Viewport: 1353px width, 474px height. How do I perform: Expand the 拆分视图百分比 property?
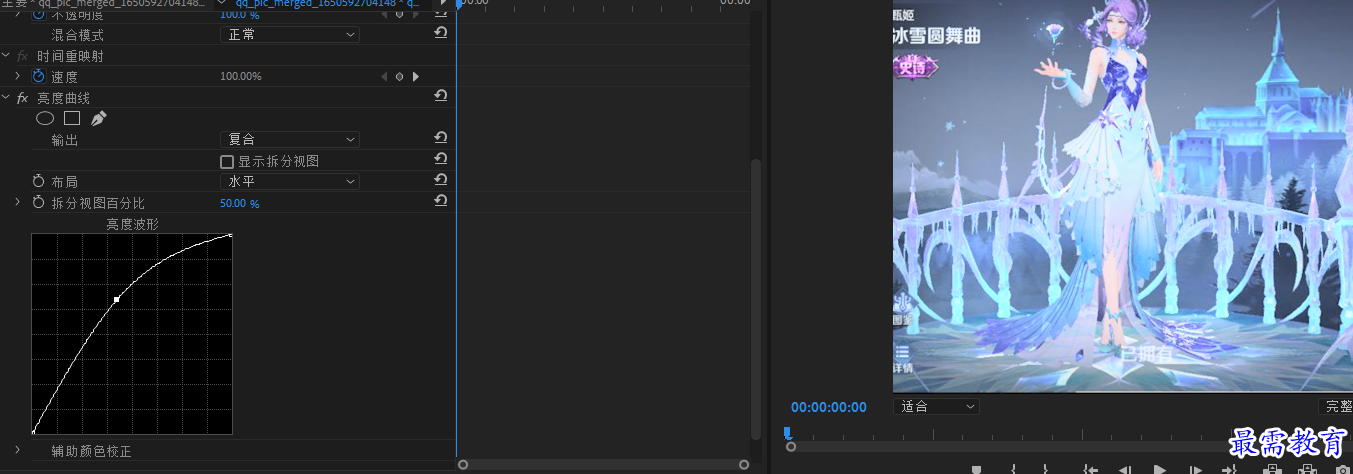click(17, 202)
